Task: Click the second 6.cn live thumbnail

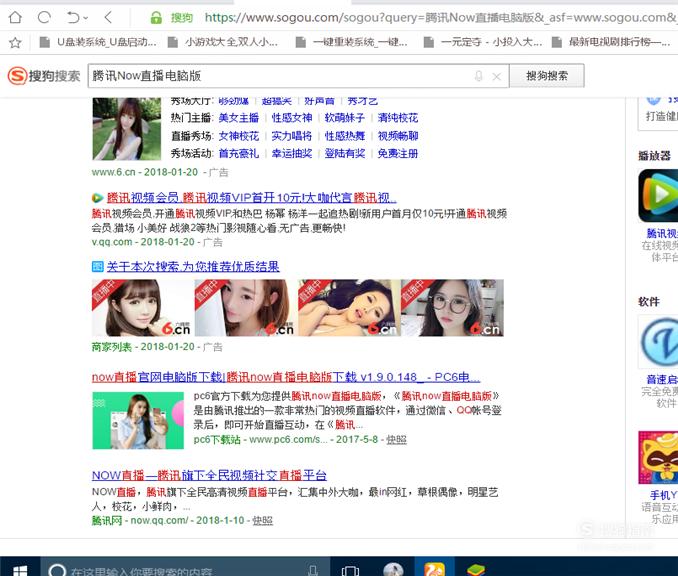Action: click(x=245, y=308)
